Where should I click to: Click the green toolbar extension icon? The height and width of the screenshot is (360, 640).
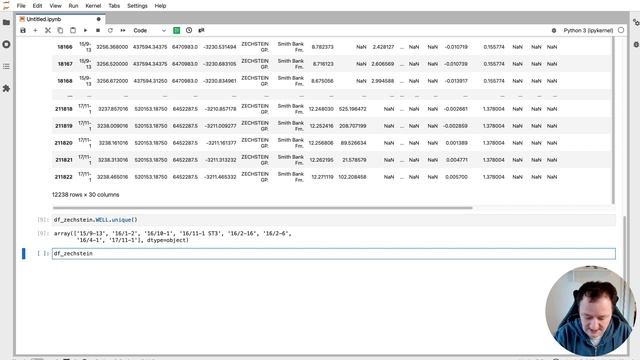click(177, 30)
